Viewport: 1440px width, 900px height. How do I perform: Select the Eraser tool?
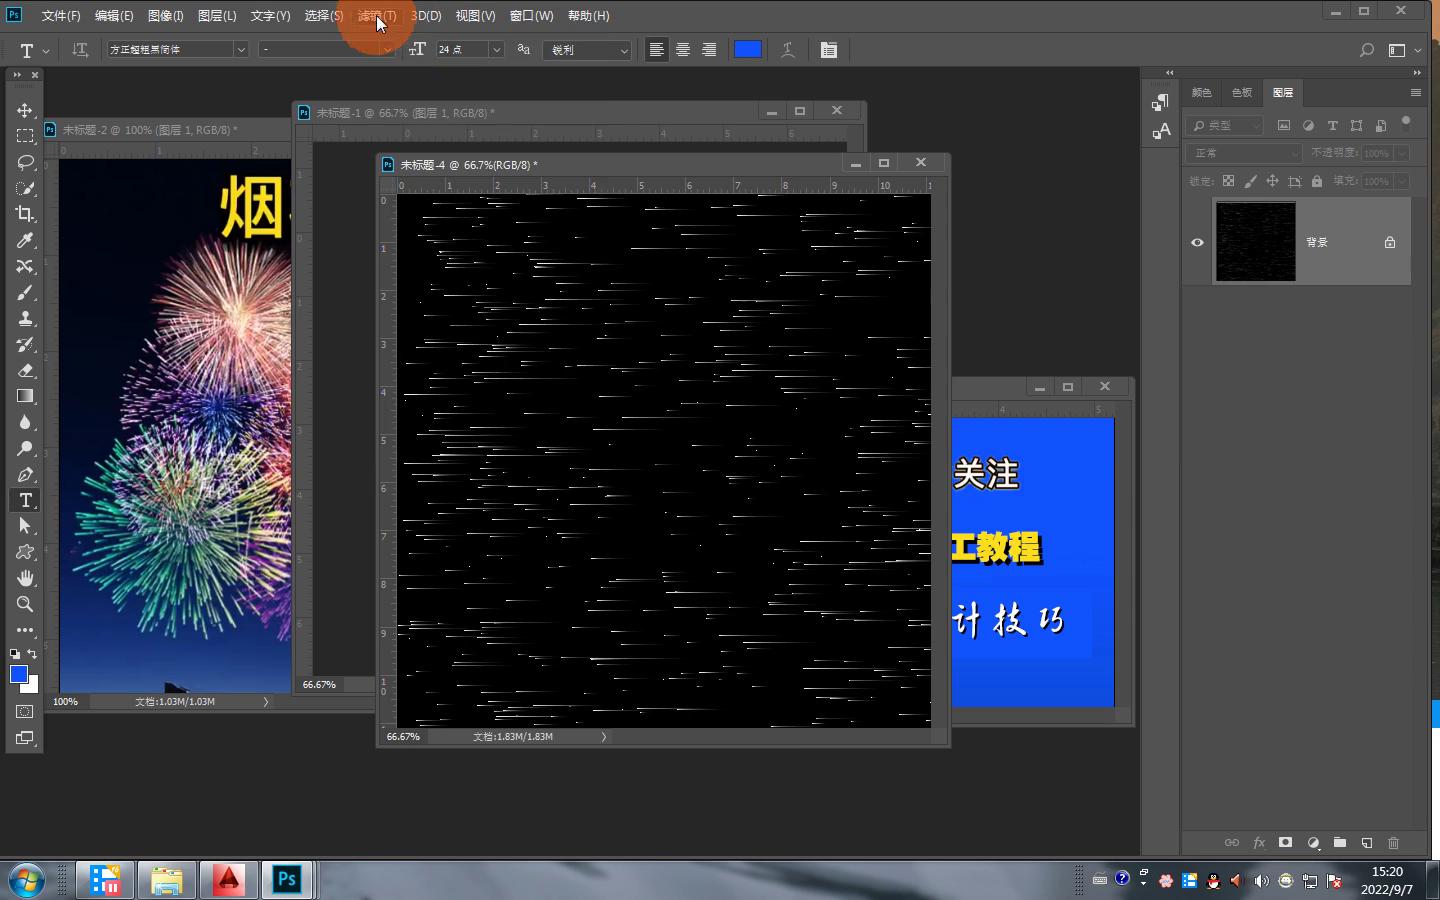click(x=25, y=370)
